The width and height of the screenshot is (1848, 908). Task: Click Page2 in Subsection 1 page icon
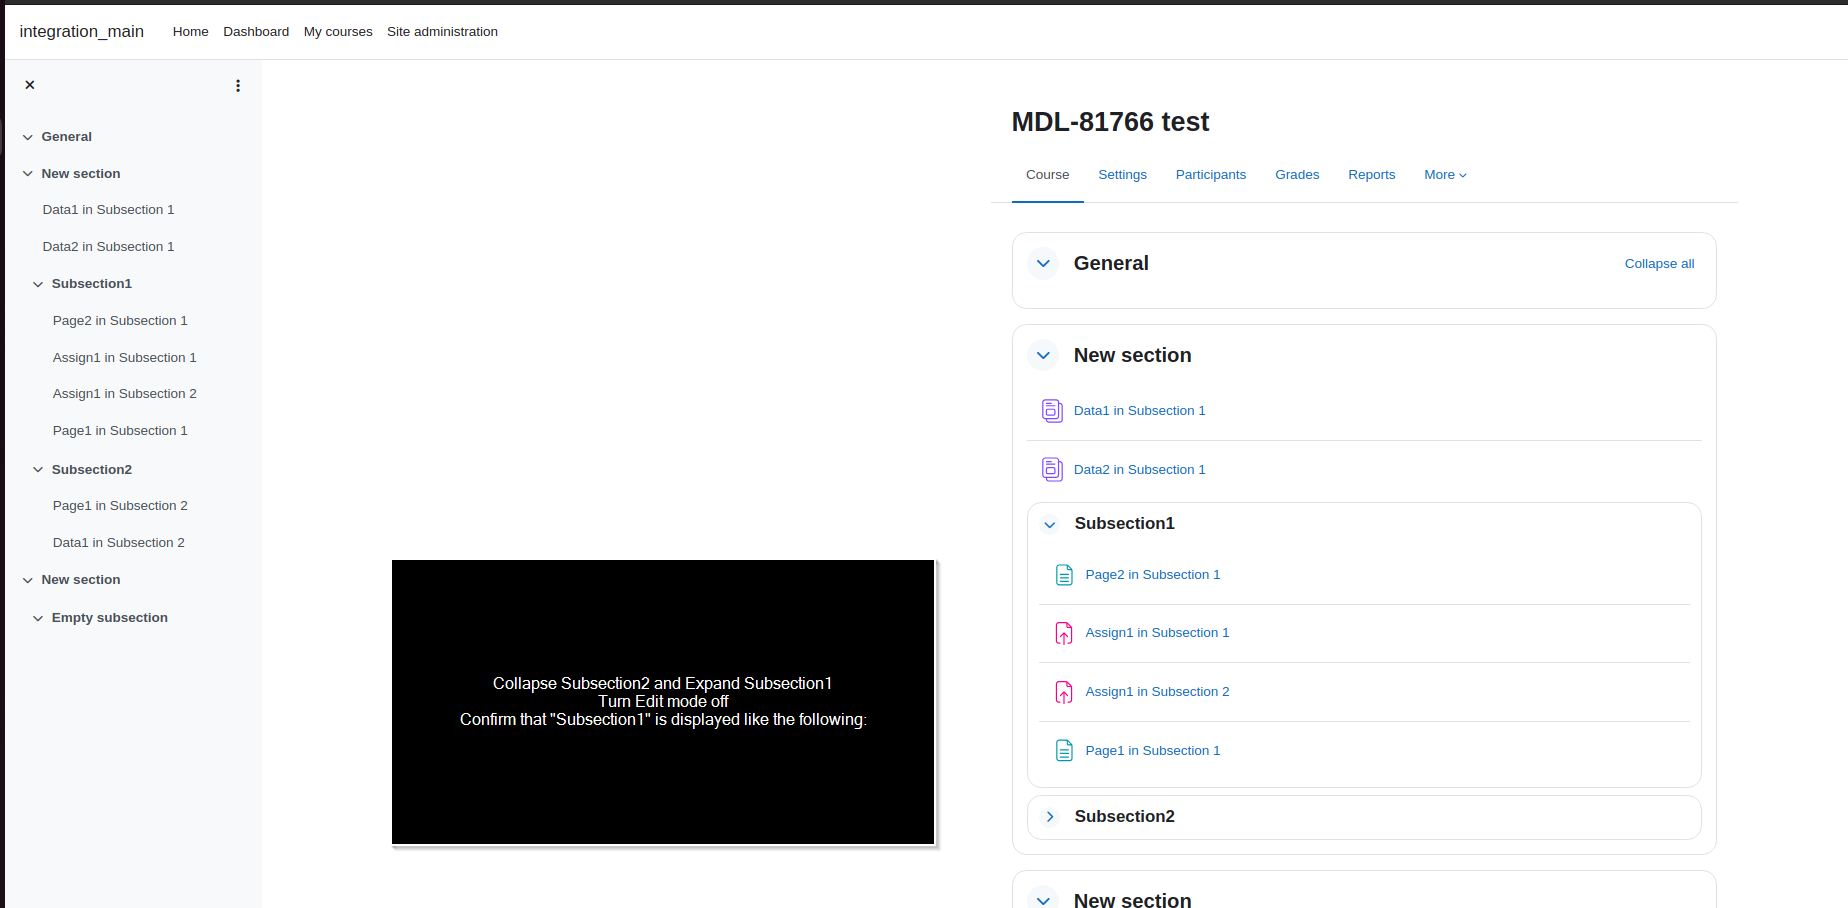(x=1064, y=575)
